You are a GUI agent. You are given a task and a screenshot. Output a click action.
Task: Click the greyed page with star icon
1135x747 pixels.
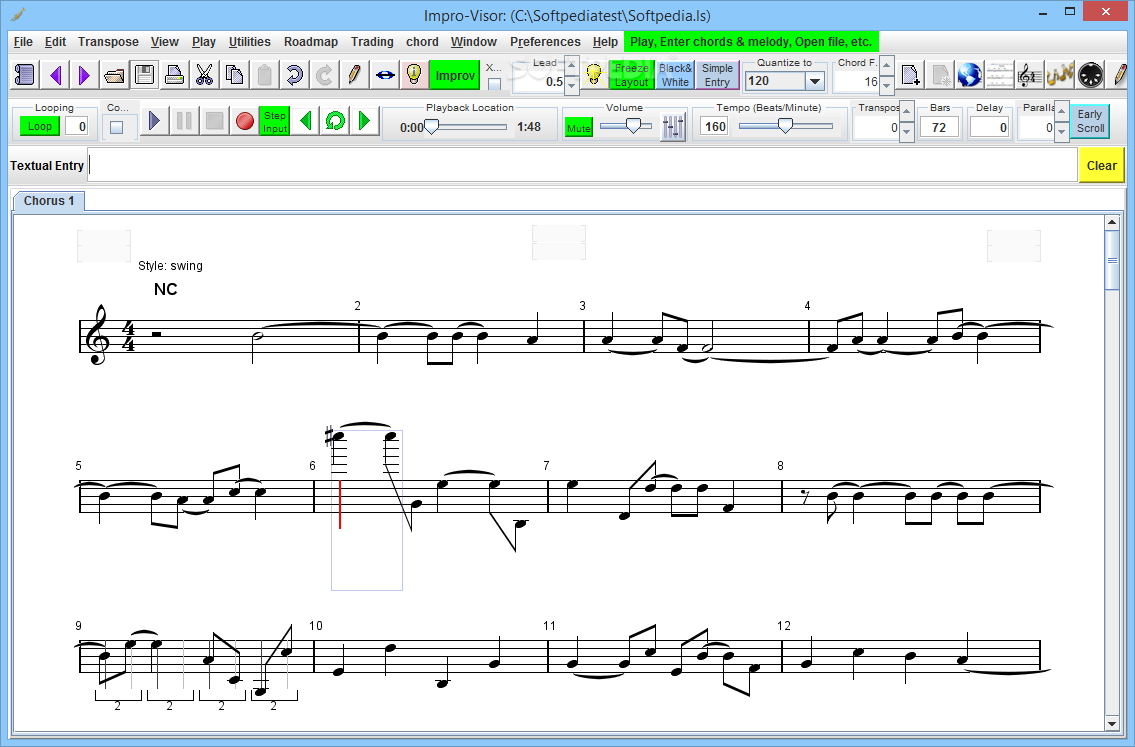(x=940, y=75)
